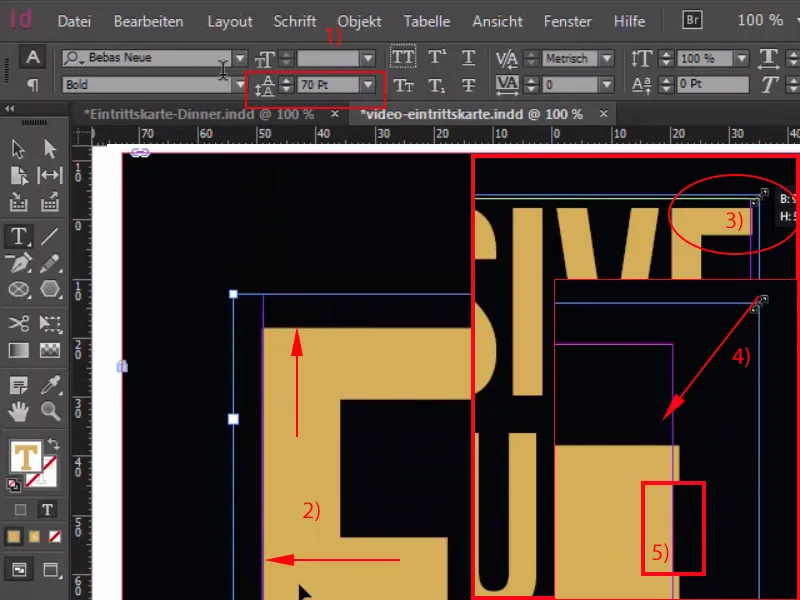Viewport: 800px width, 600px height.
Task: Switch to character formatting controls
Action: tap(33, 57)
